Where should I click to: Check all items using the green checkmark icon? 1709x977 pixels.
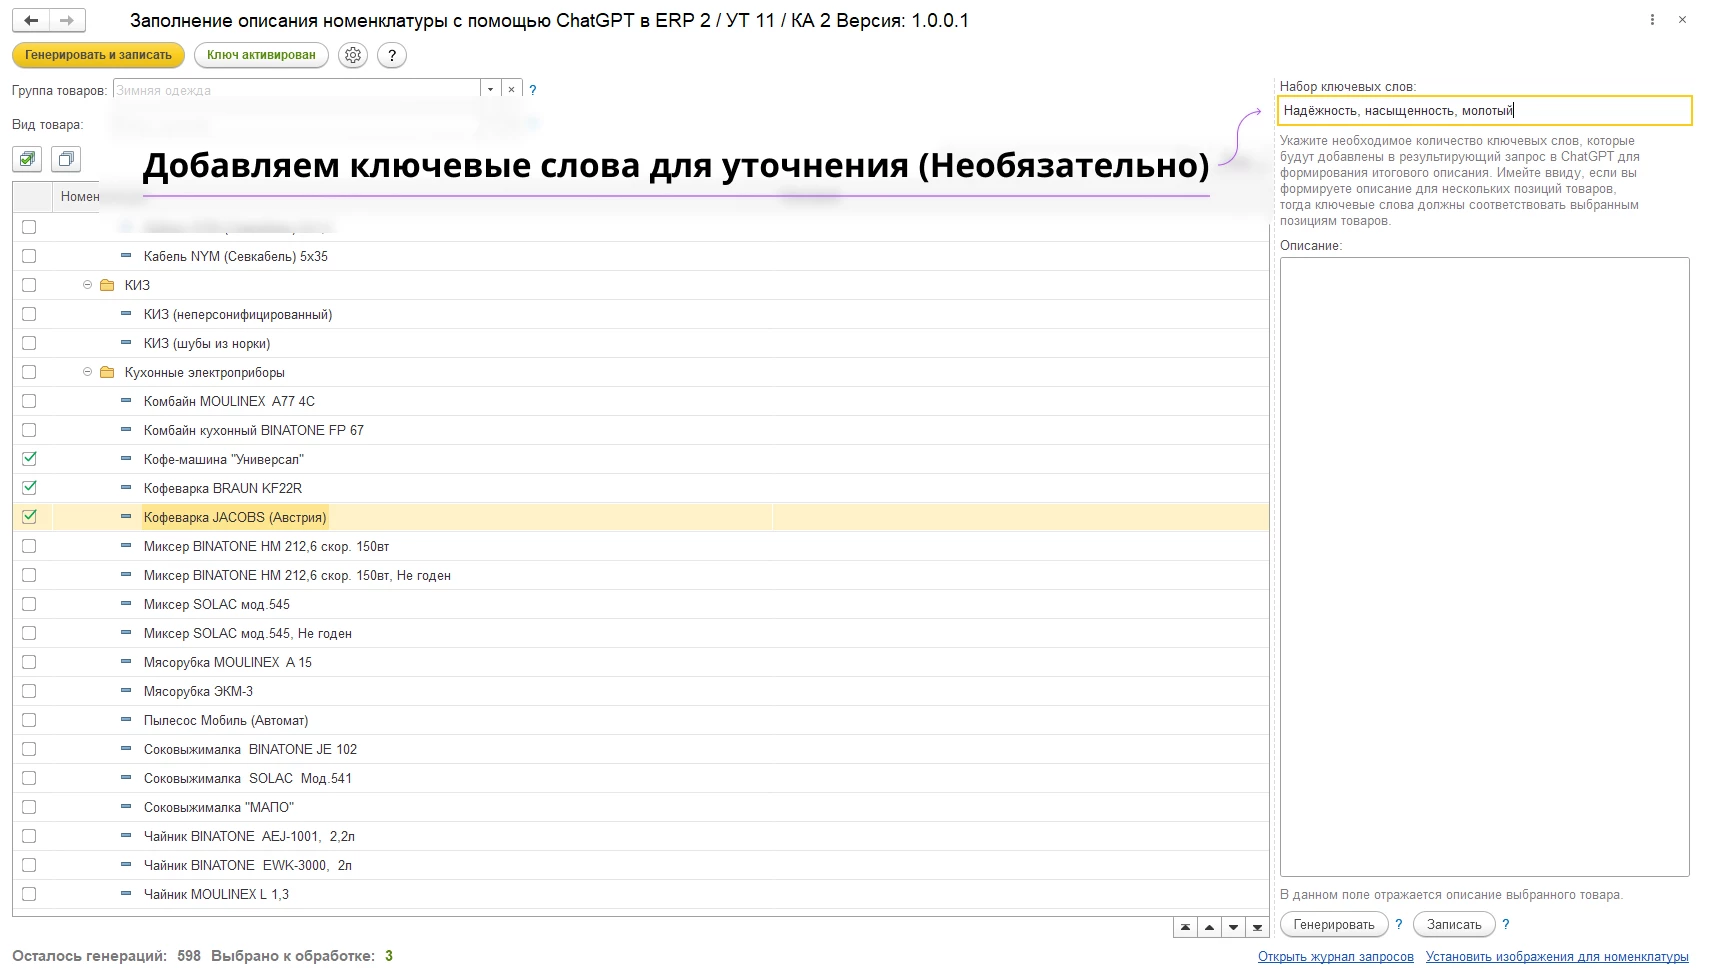(x=28, y=159)
